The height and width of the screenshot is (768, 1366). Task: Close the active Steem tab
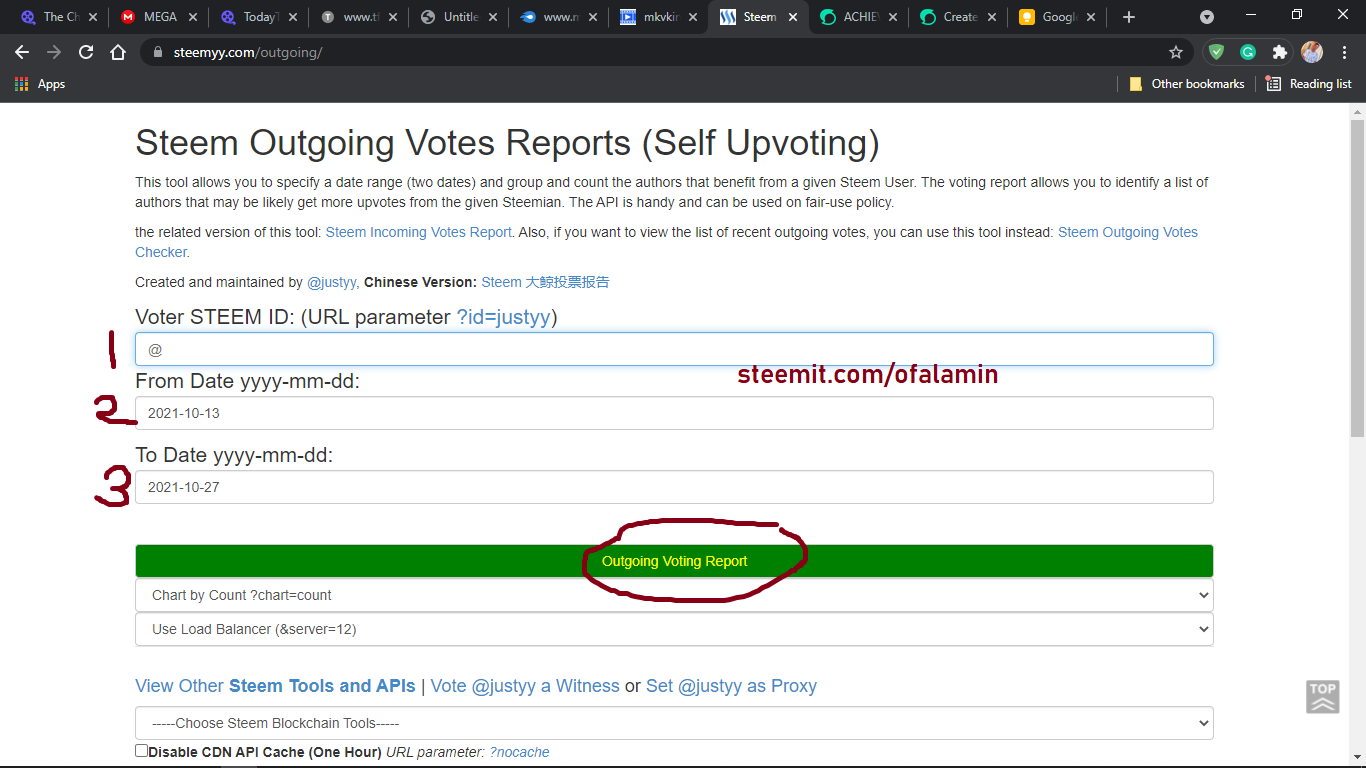[793, 17]
